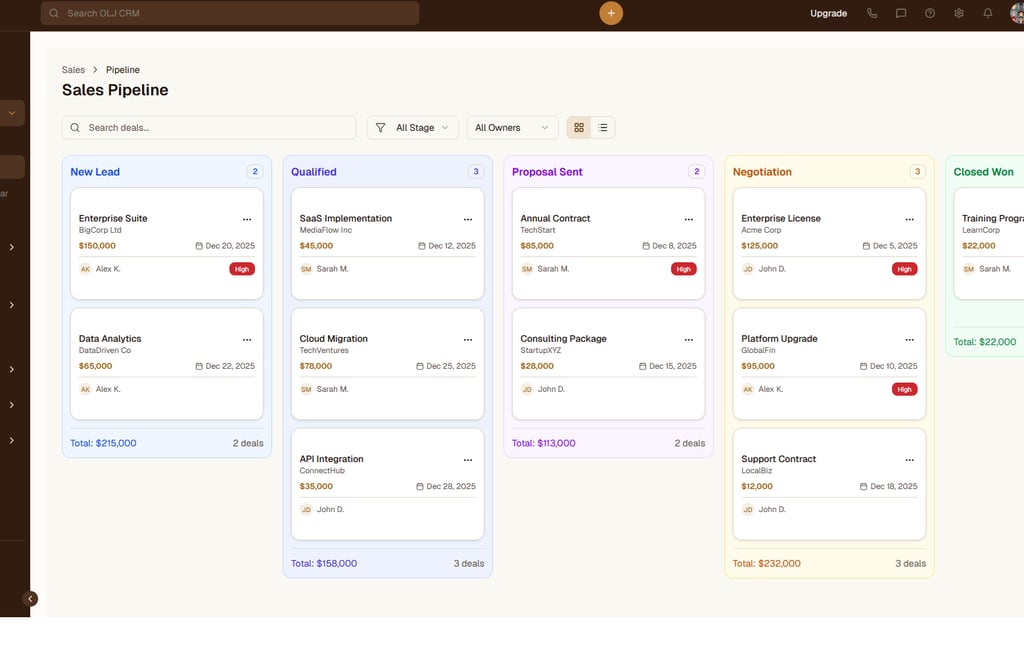Click the Sales Pipeline page heading
The height and width of the screenshot is (656, 1024).
115,90
